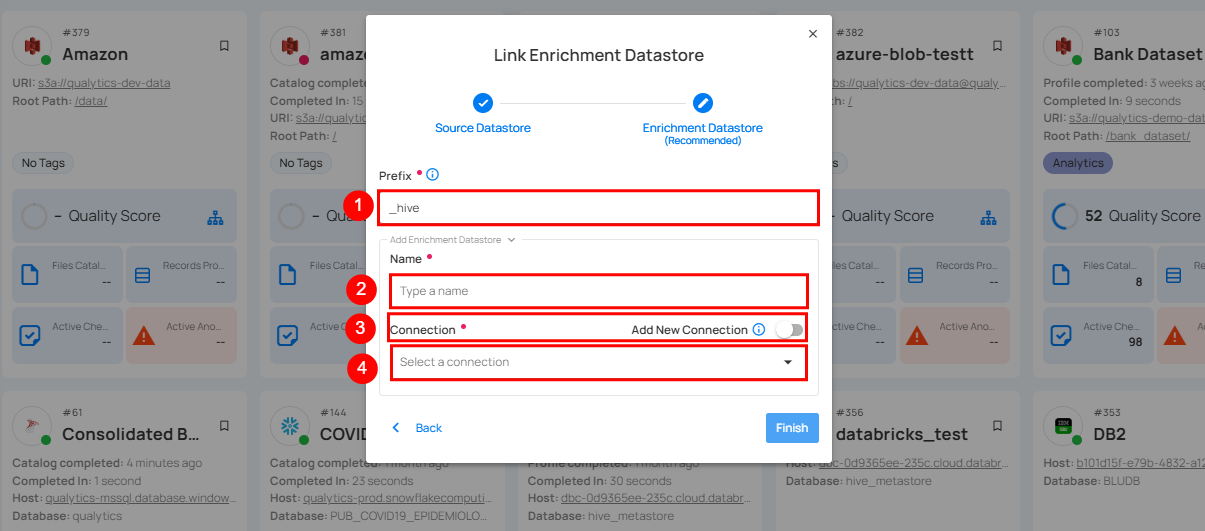
Task: Click the Finish button
Action: pyautogui.click(x=792, y=428)
